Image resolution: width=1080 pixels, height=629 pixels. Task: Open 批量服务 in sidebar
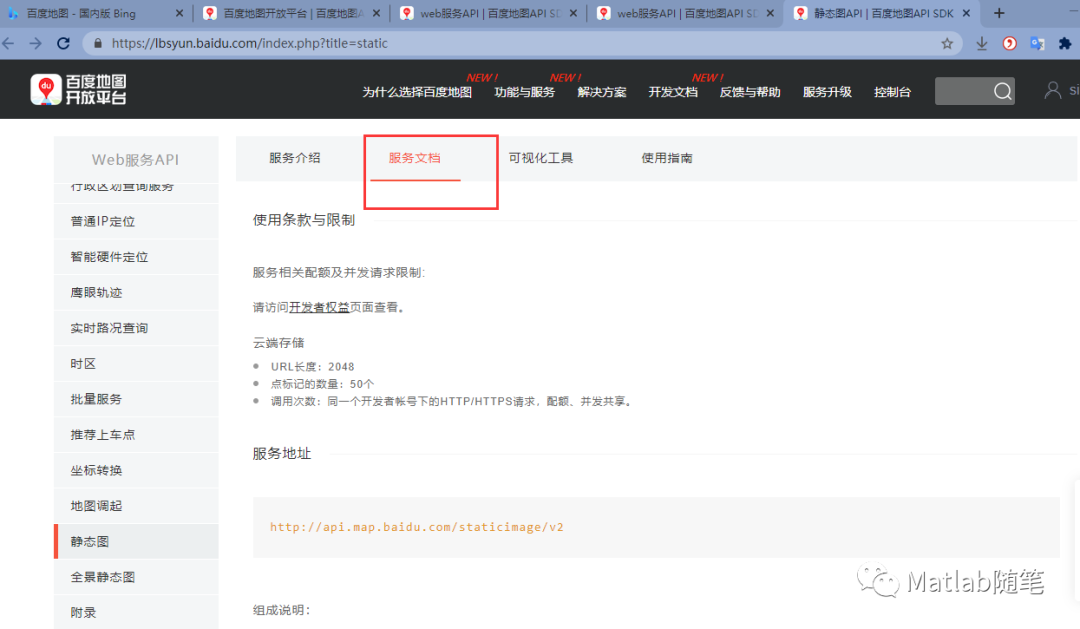136,400
